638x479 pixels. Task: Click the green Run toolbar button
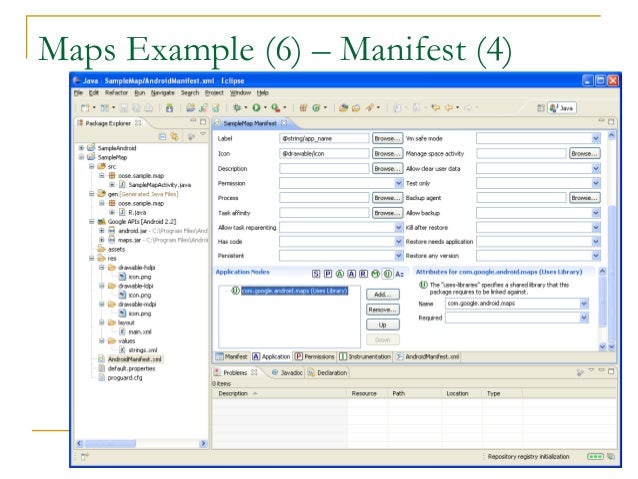256,108
